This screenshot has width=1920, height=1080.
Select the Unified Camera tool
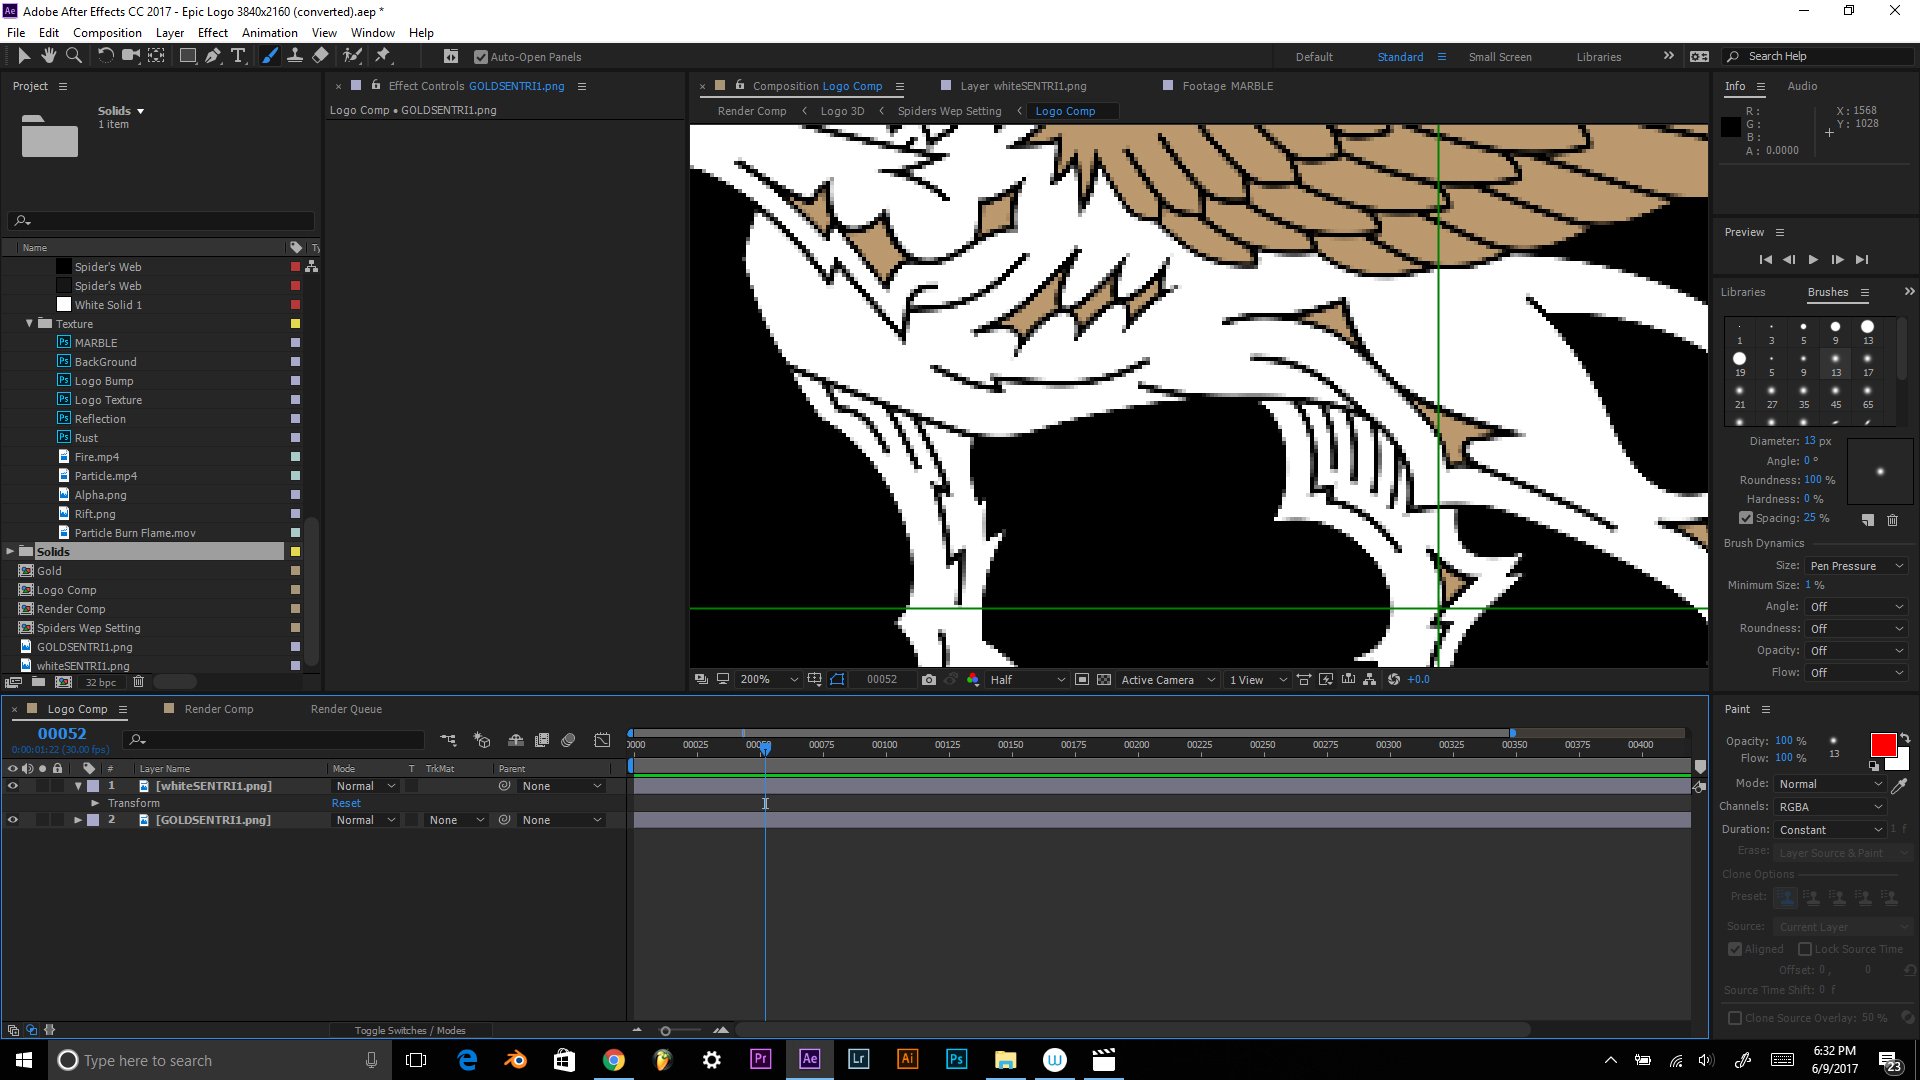point(131,56)
